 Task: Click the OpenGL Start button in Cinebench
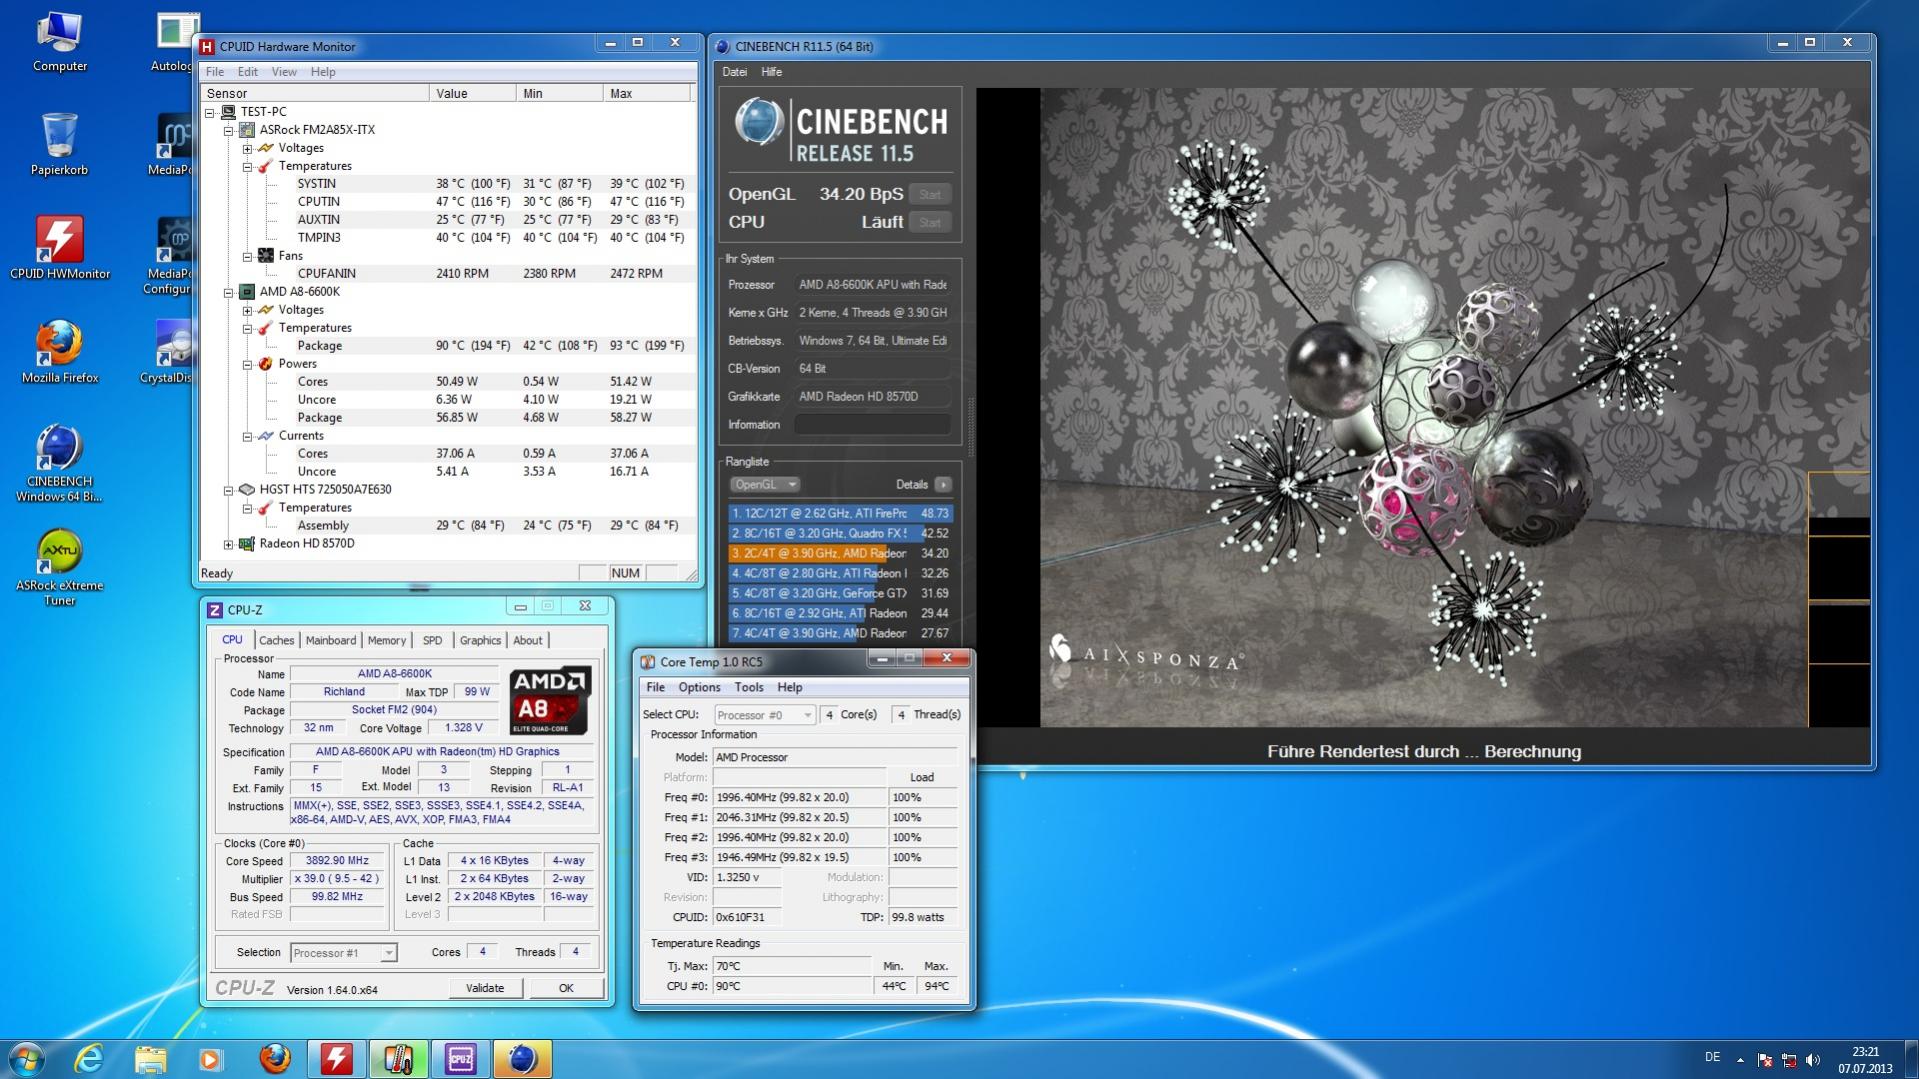(930, 195)
